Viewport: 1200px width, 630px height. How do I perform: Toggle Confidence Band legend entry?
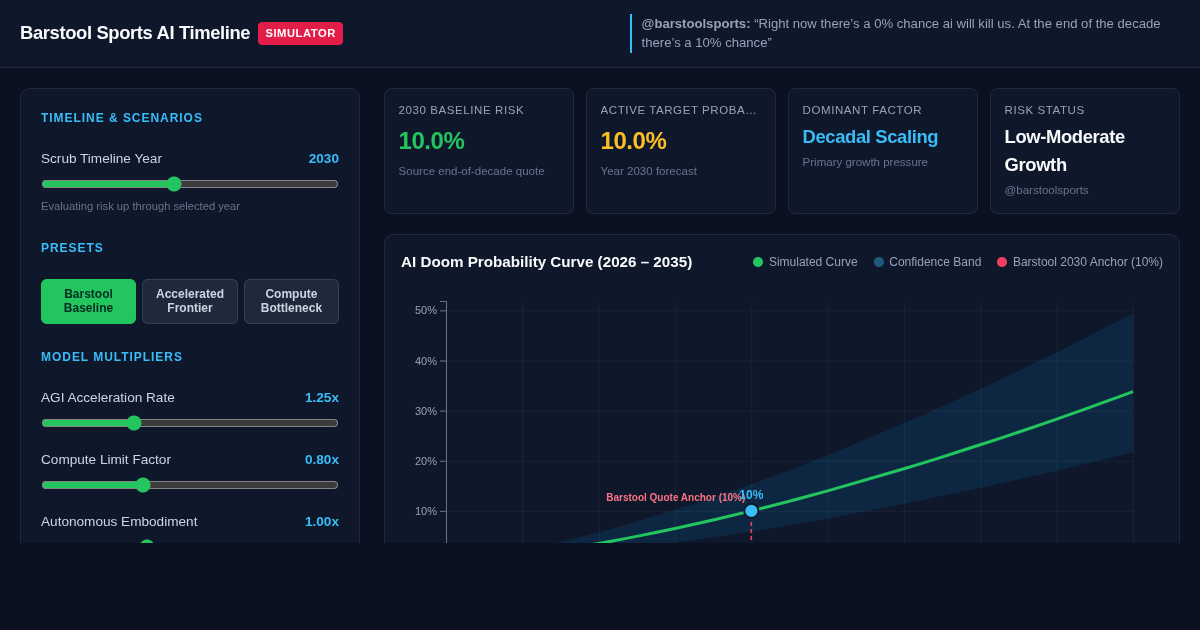(927, 262)
